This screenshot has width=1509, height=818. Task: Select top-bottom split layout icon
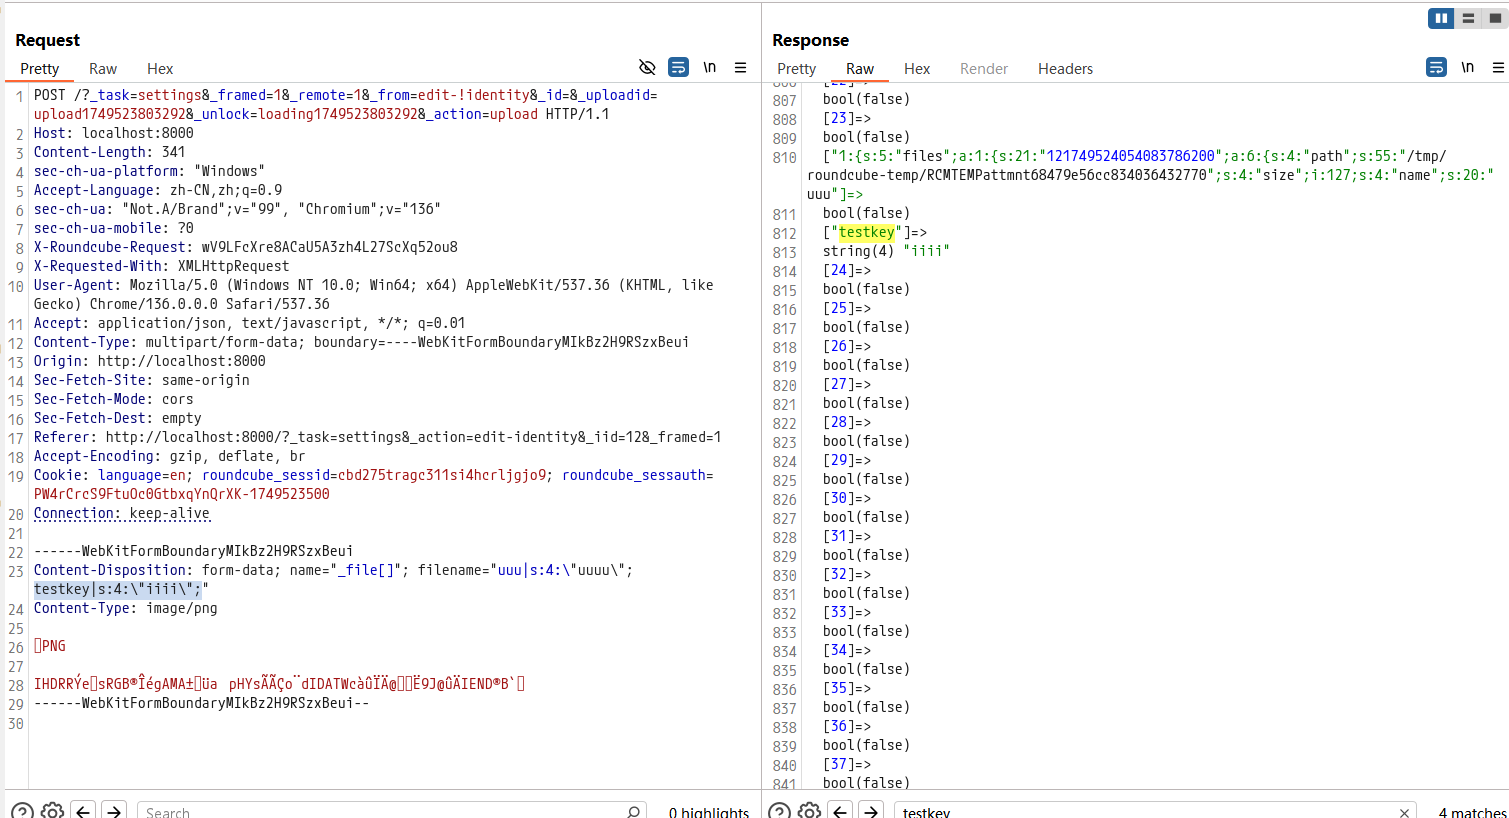[1468, 18]
